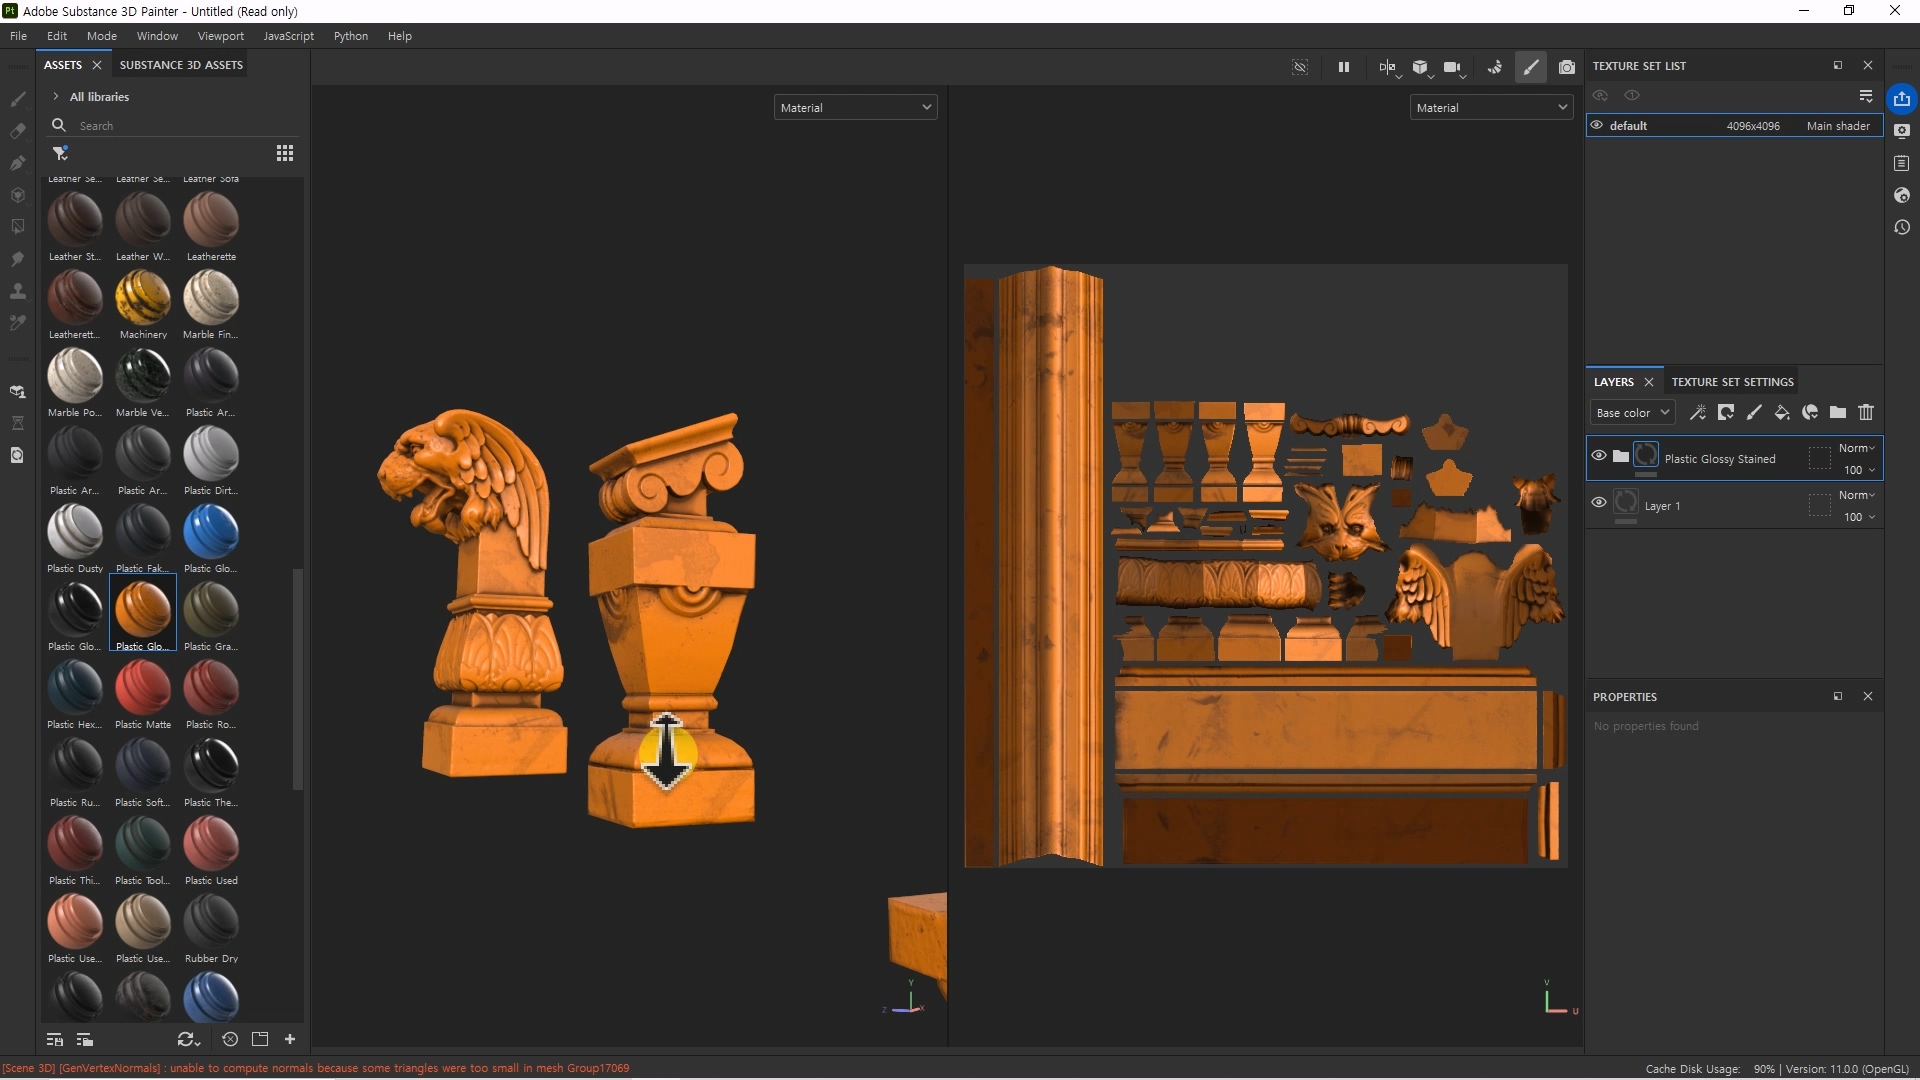Click the Machinery yellow material swatch
The width and height of the screenshot is (1920, 1080).
pyautogui.click(x=143, y=298)
